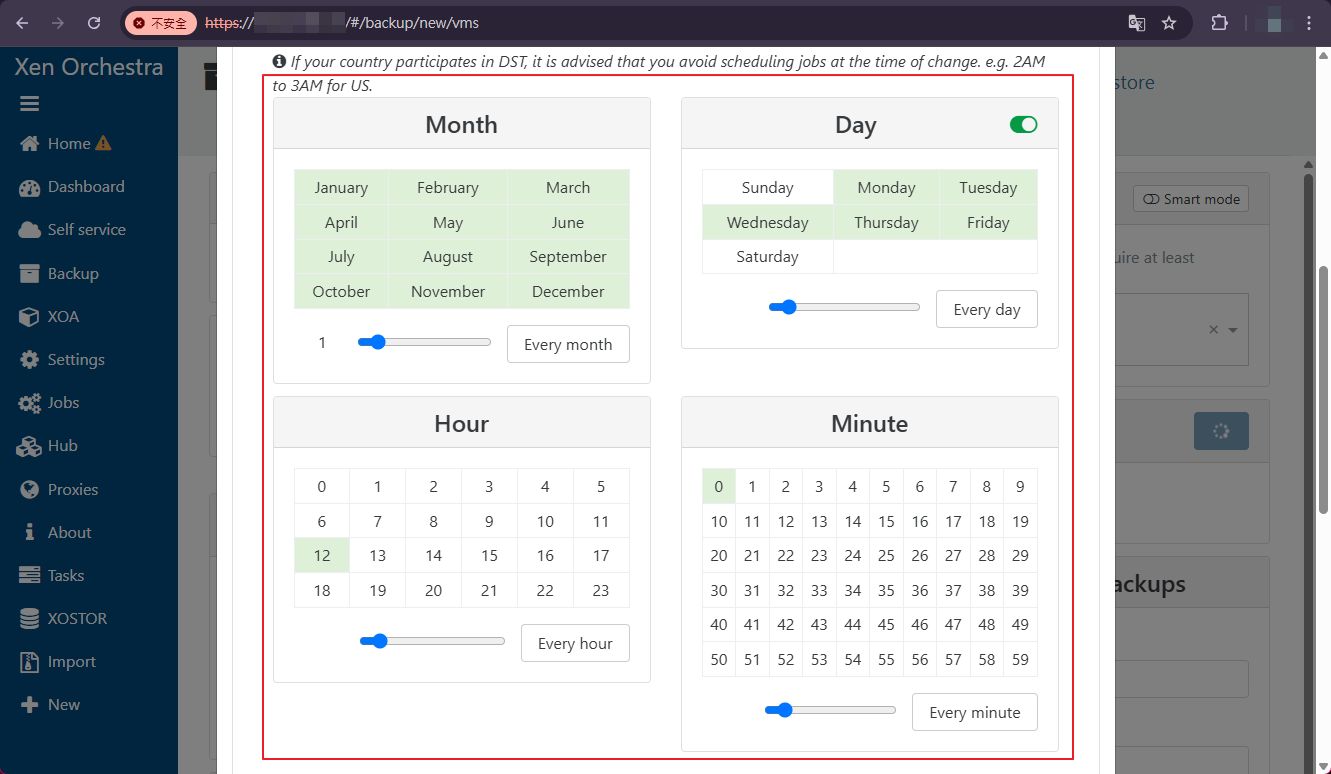Click the Every minute button
This screenshot has height=774, width=1331.
[974, 712]
